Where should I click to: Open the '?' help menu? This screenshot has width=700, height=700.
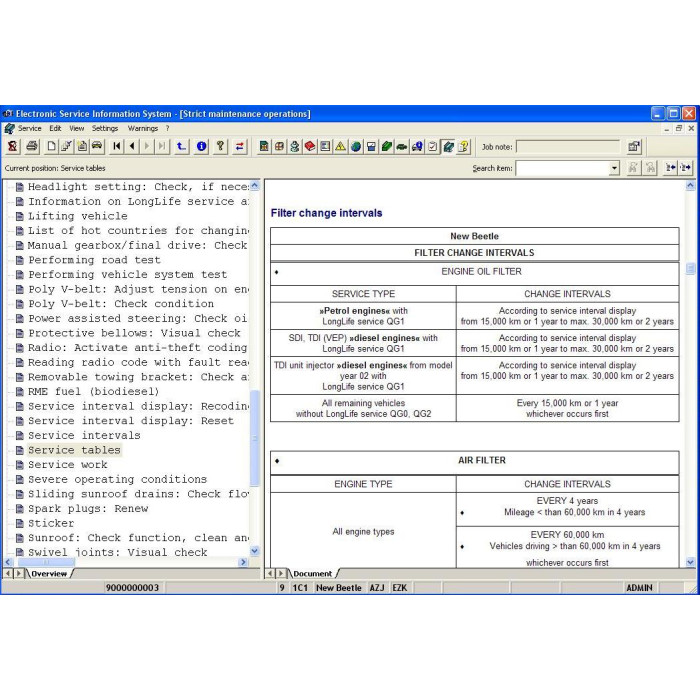coord(167,128)
